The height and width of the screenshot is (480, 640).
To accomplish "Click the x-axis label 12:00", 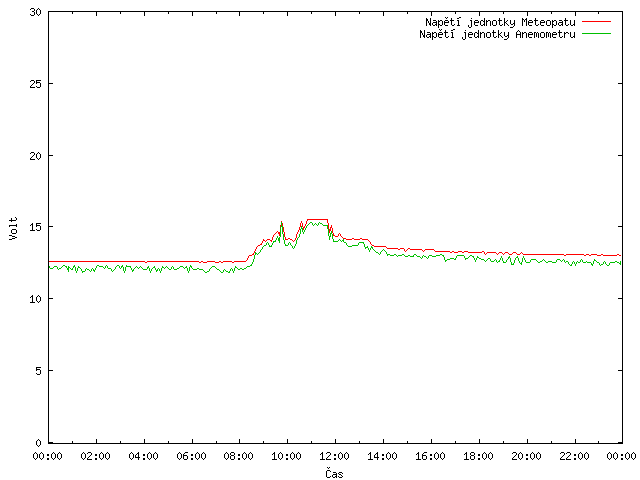I will [x=334, y=456].
